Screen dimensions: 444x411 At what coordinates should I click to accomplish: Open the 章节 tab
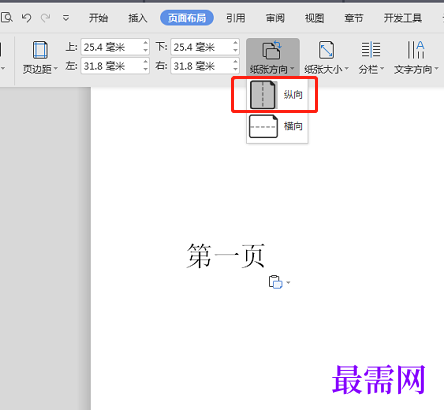pyautogui.click(x=354, y=18)
